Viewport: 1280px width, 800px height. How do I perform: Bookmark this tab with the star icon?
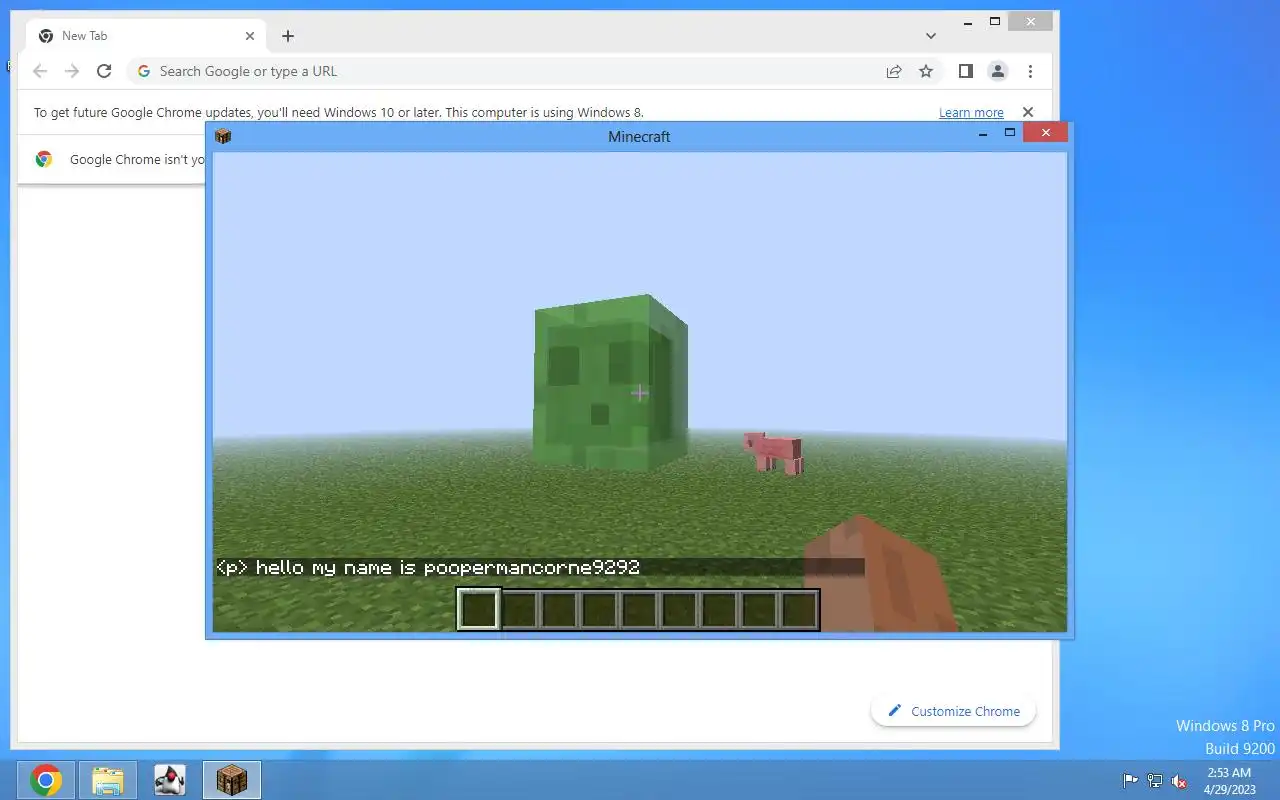point(926,71)
